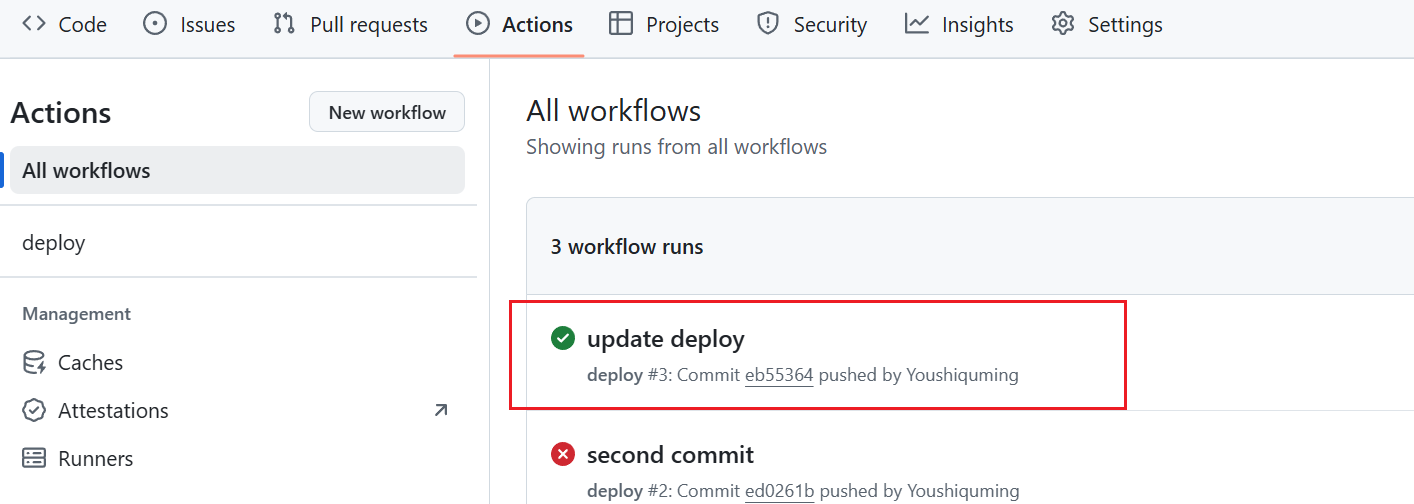Click the Pull requests branch icon
The height and width of the screenshot is (504, 1414).
284,24
